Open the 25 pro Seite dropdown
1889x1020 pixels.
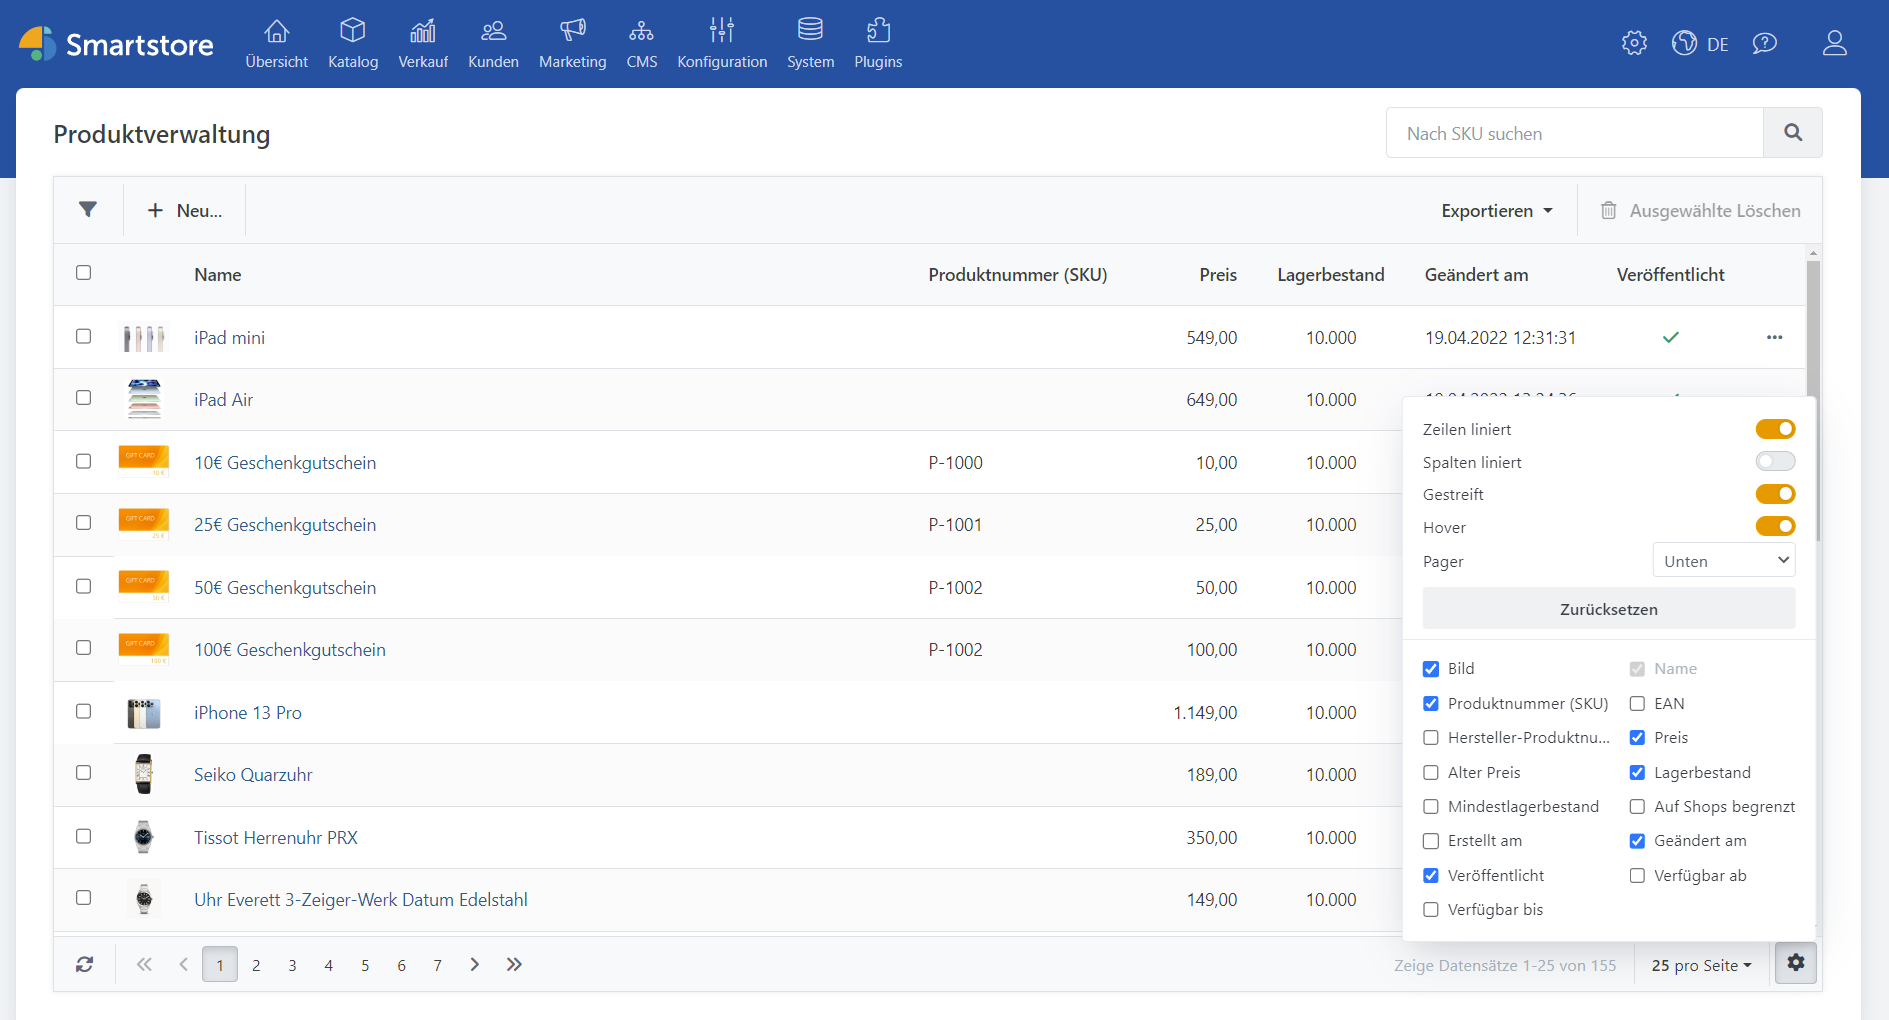pos(1701,966)
